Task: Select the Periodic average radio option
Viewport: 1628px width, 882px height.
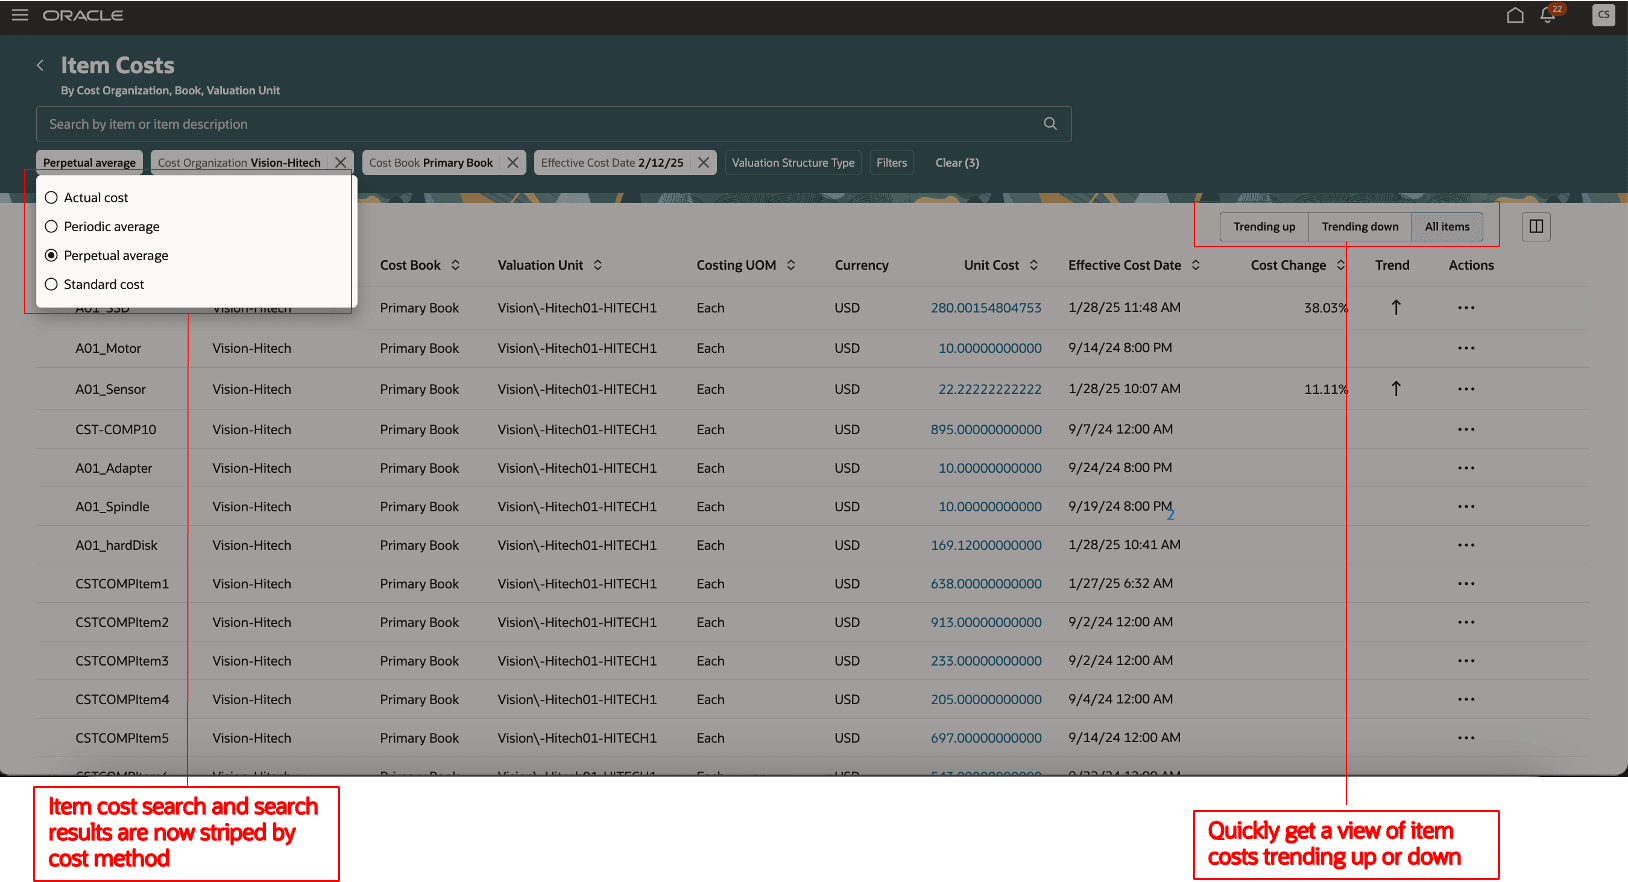Action: click(51, 227)
